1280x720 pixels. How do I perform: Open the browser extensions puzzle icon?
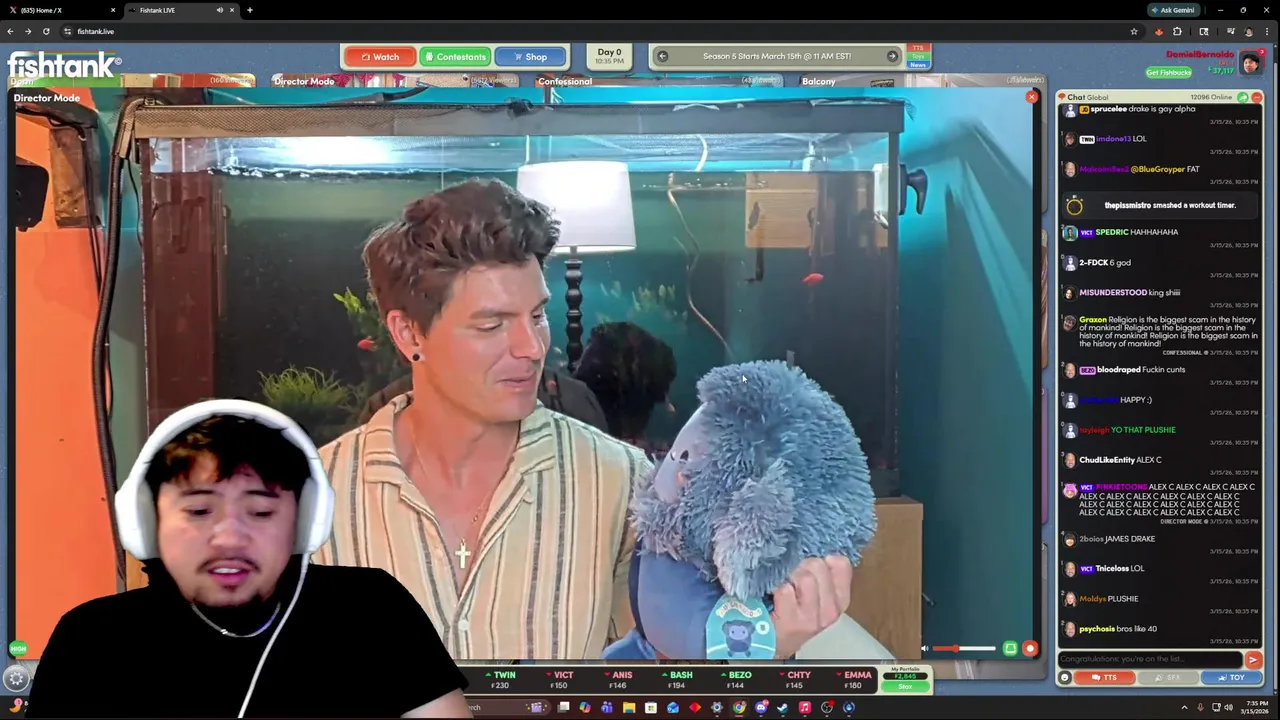pyautogui.click(x=1177, y=31)
